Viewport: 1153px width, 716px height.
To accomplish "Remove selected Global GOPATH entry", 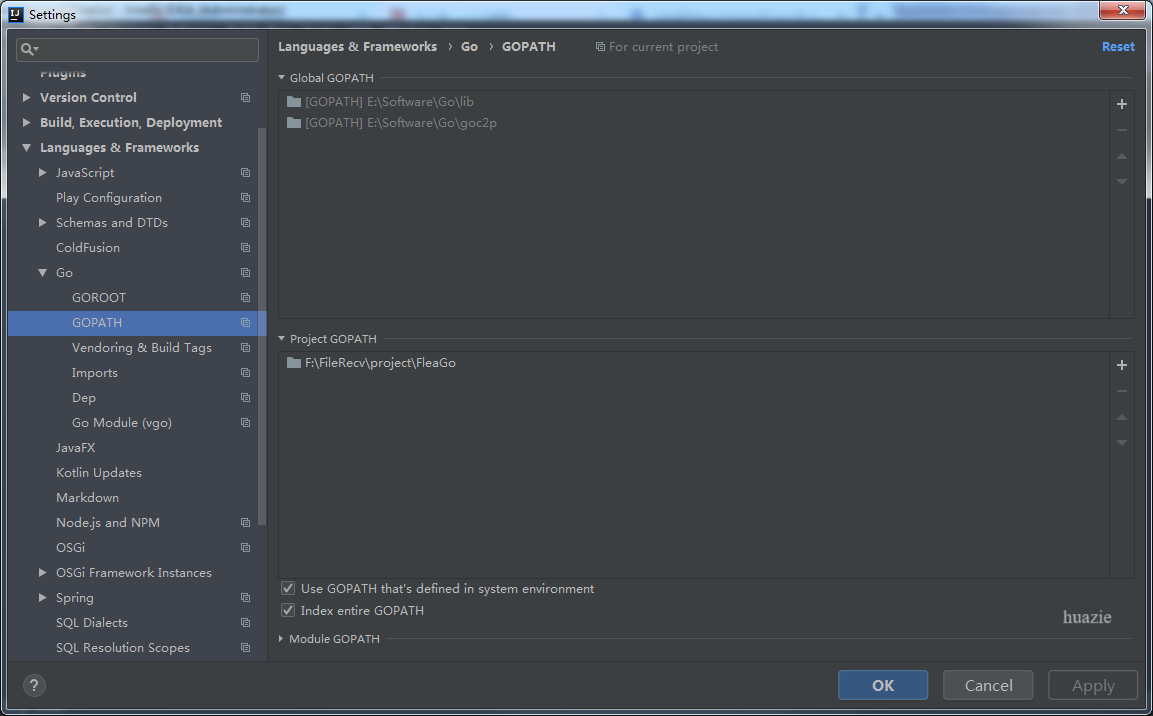I will point(1121,130).
